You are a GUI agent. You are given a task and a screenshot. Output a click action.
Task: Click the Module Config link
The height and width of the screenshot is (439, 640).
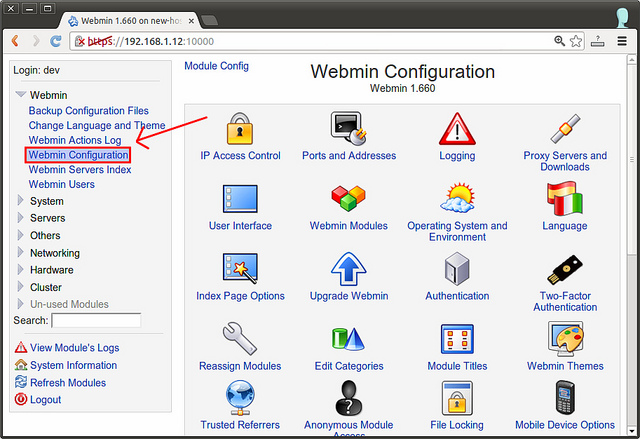coord(216,66)
